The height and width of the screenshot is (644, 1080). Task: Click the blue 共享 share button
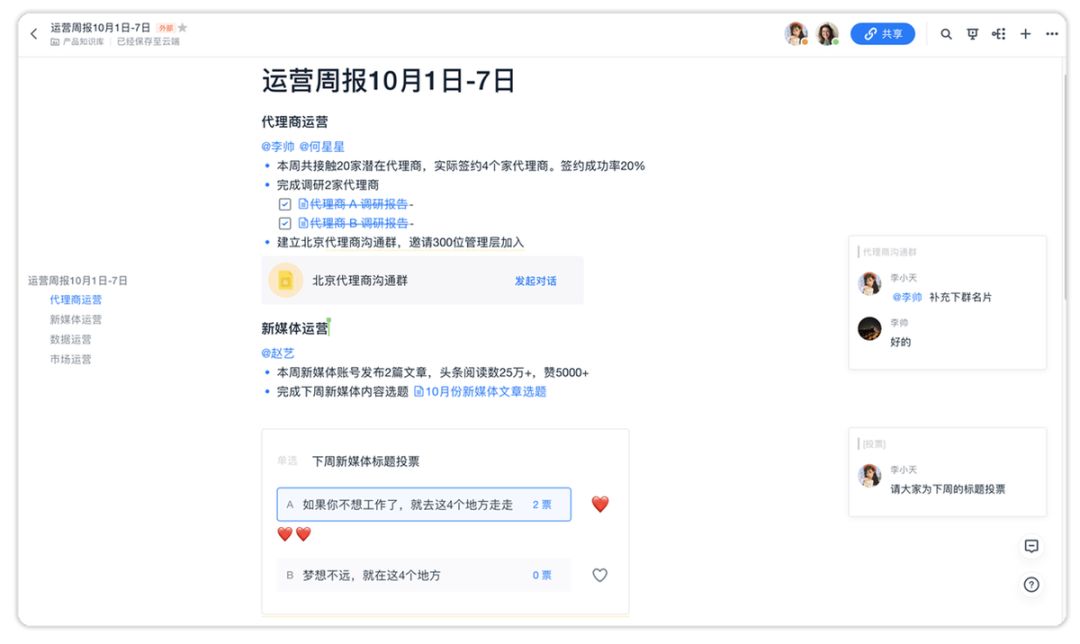(883, 33)
